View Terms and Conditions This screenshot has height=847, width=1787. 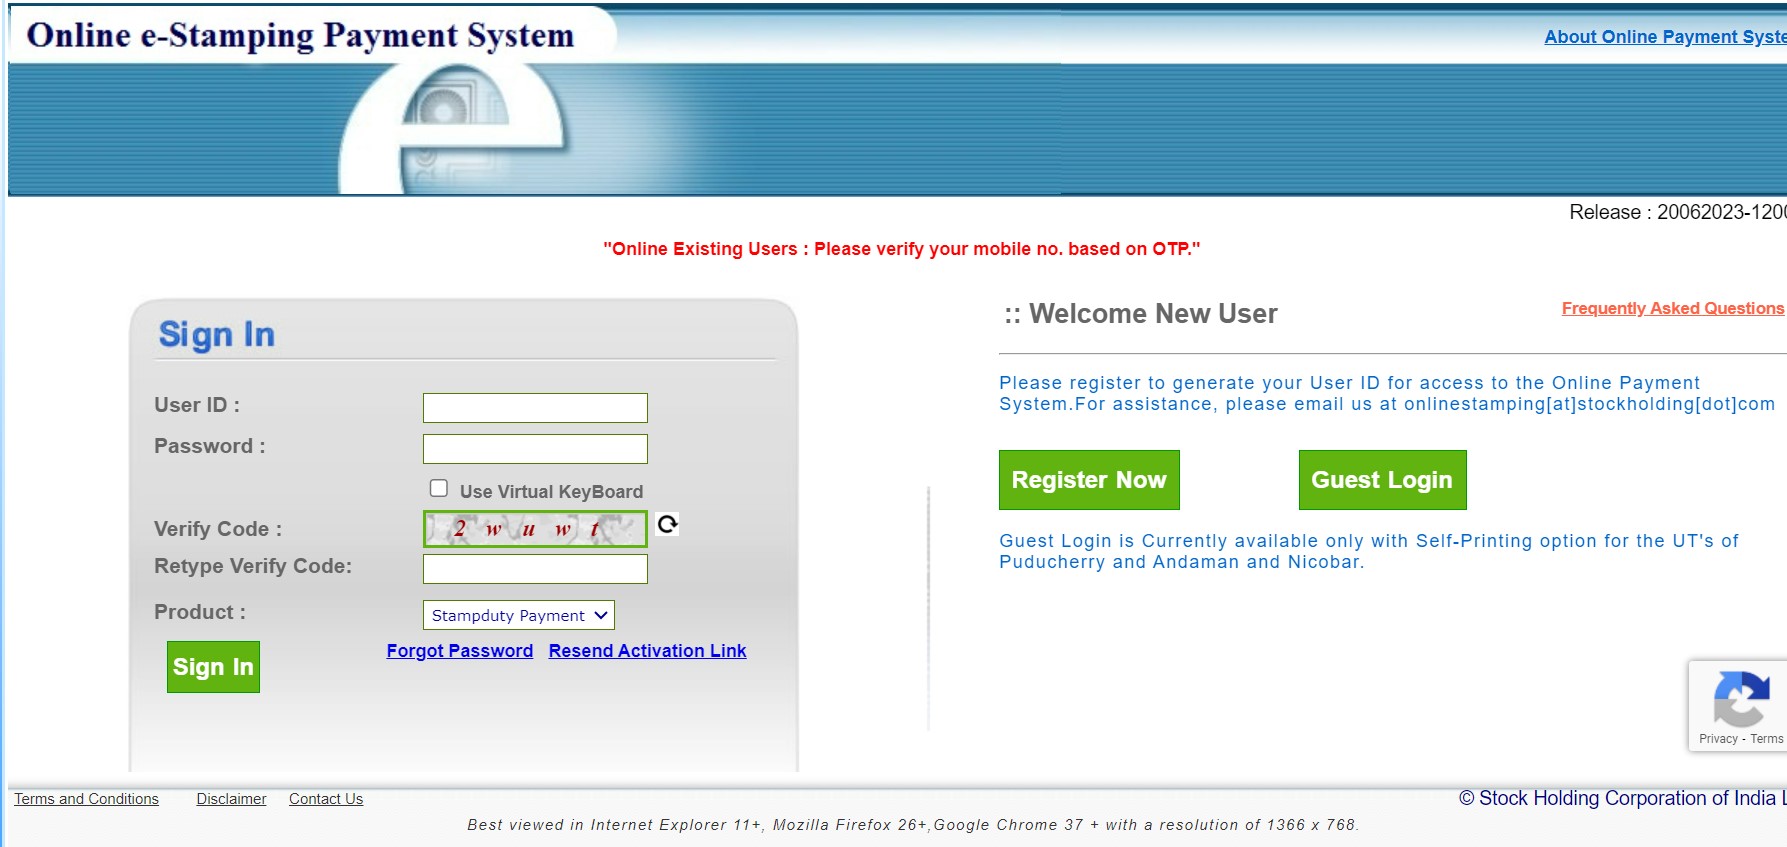(x=86, y=799)
